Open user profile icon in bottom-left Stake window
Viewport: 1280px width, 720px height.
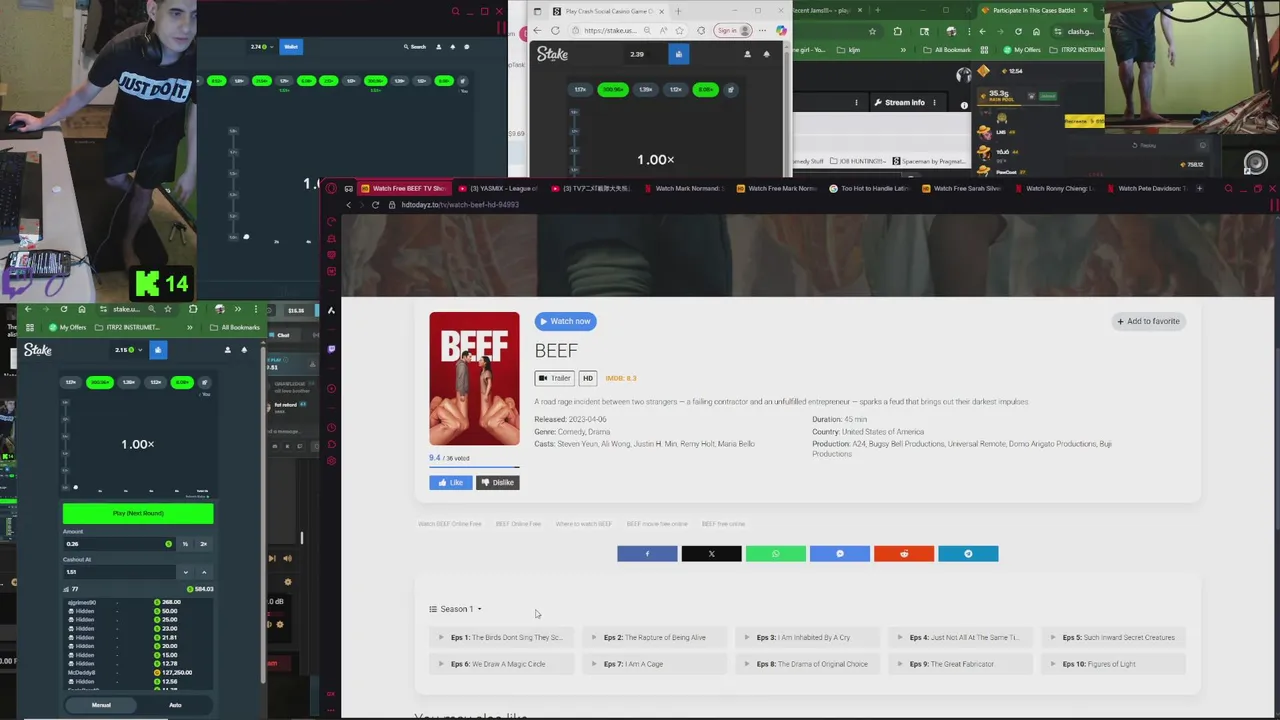pos(227,350)
